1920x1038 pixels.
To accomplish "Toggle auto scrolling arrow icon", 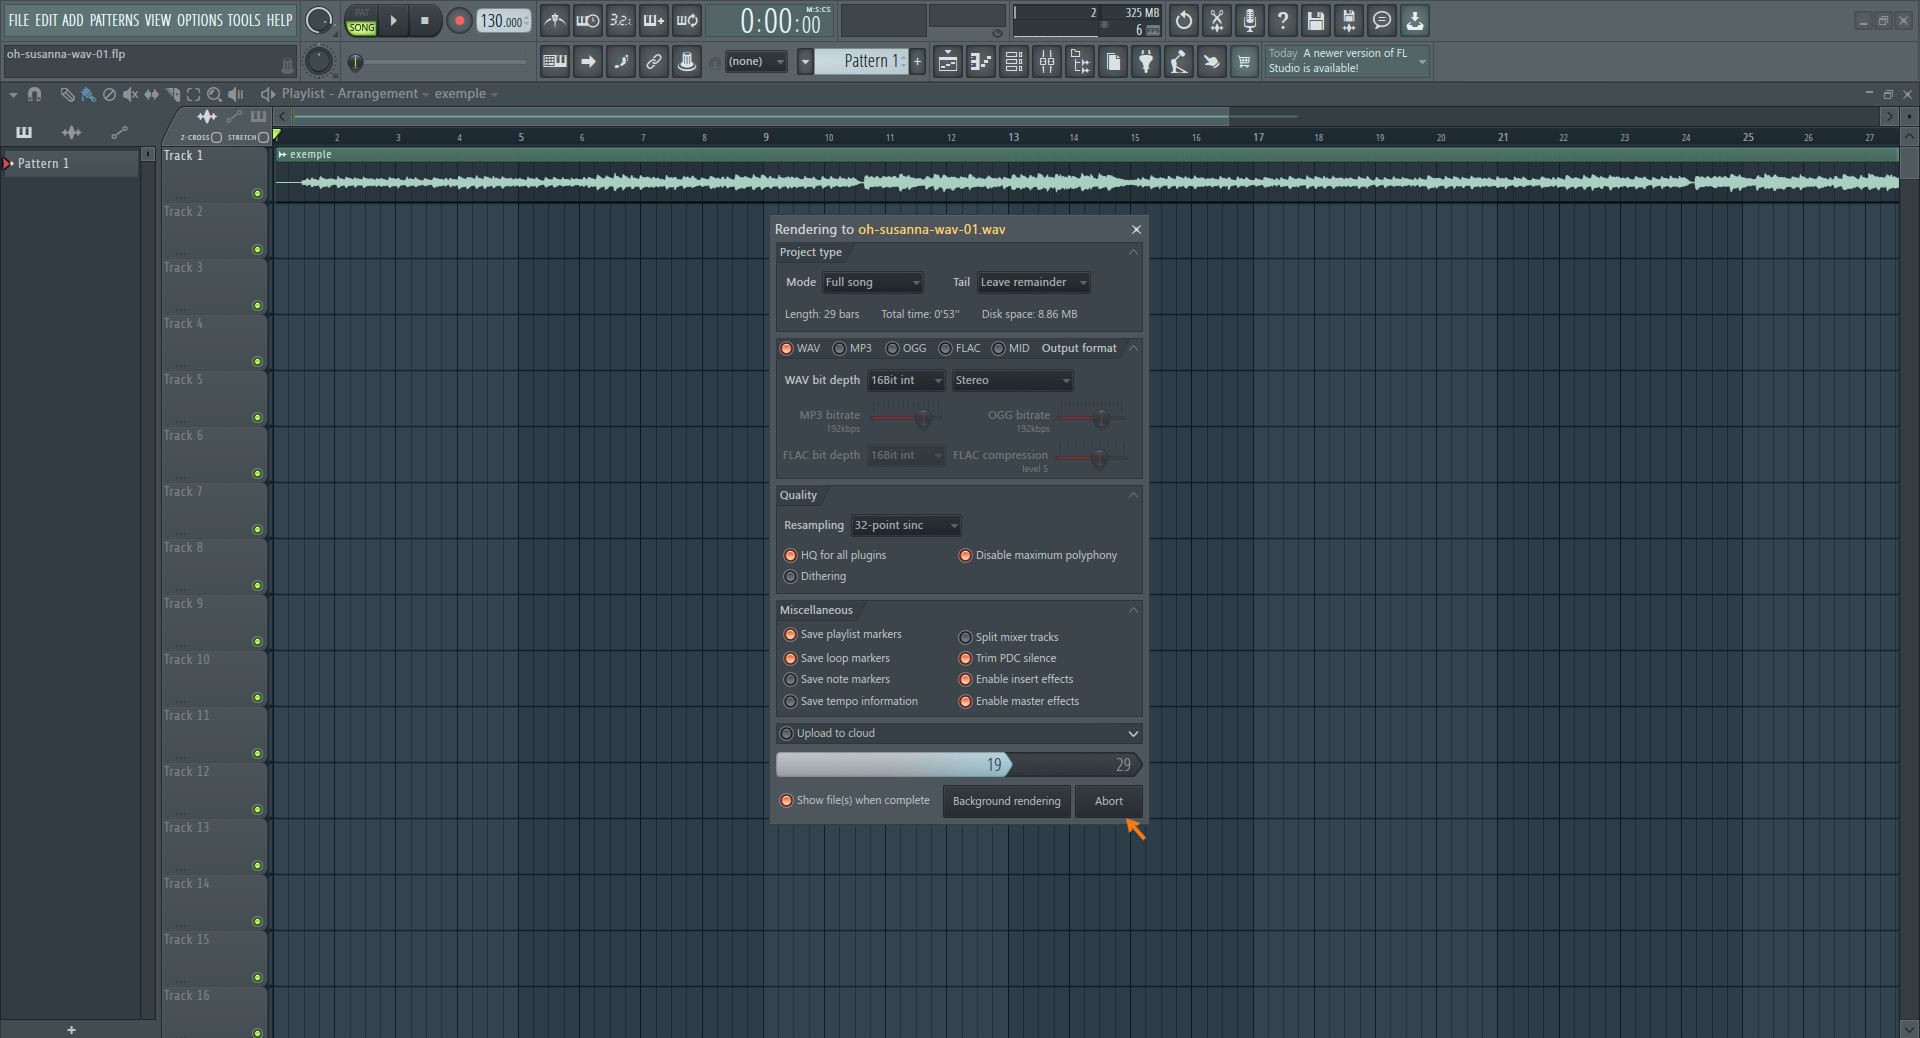I will coord(588,62).
